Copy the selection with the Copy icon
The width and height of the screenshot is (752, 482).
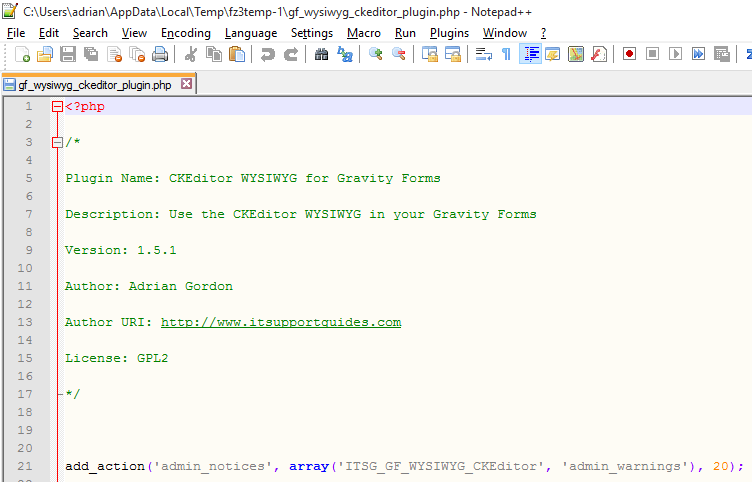pyautogui.click(x=214, y=54)
